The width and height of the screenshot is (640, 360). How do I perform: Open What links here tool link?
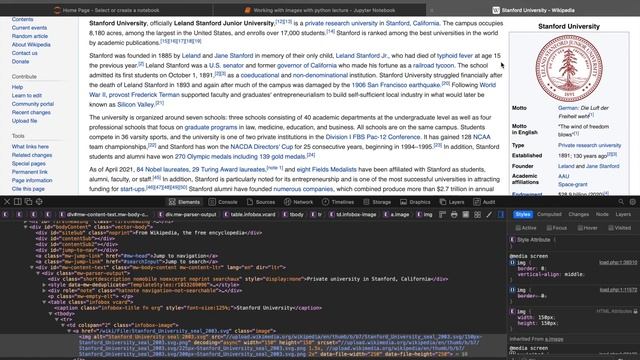click(30, 147)
